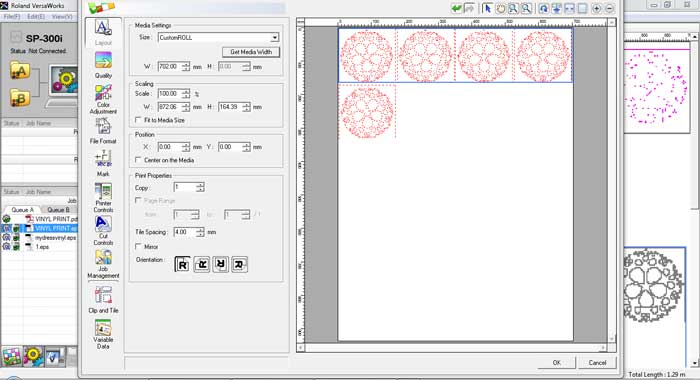Click the checkmark window icon at bottom left

tap(54, 357)
